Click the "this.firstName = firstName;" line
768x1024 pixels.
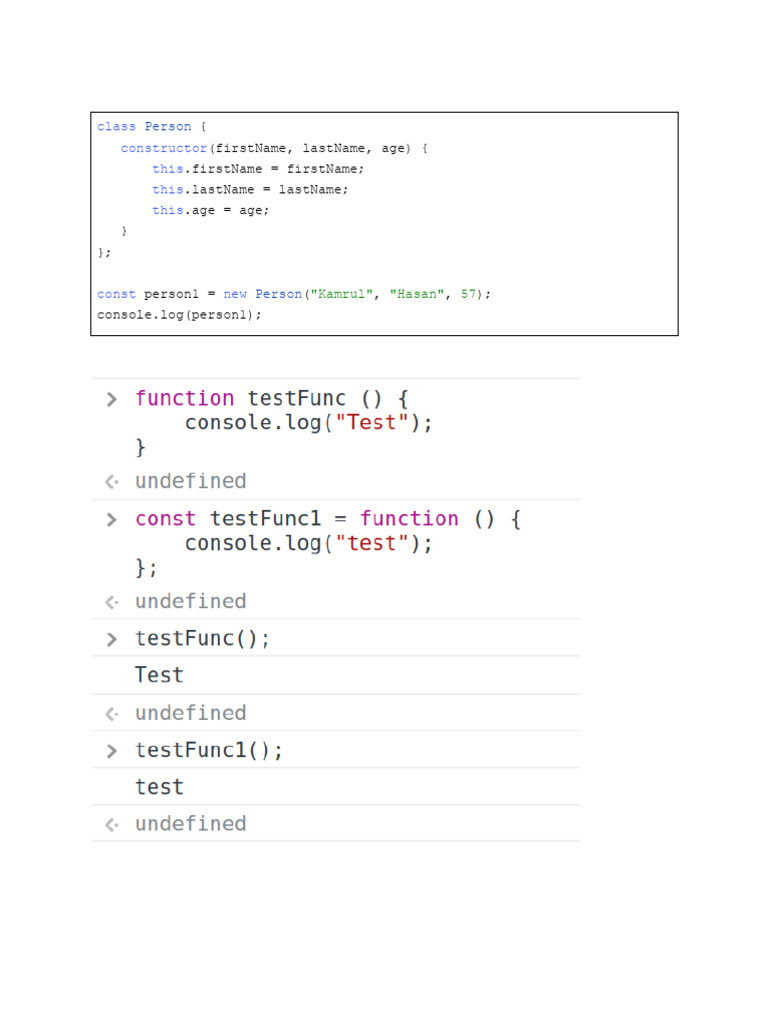(258, 169)
